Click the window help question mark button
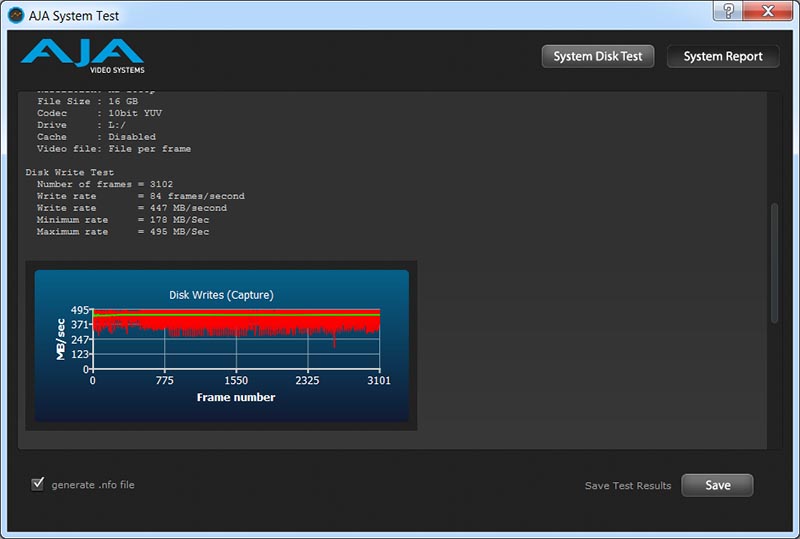800x539 pixels. click(x=728, y=10)
